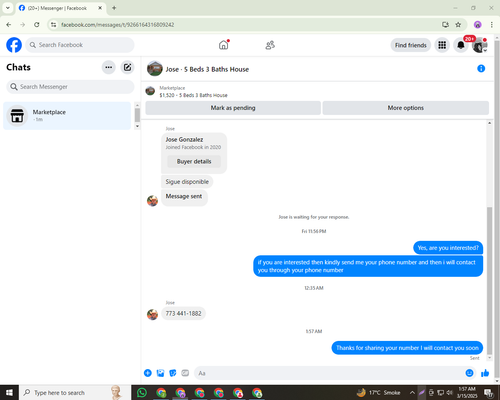Open the Windows Start menu

tap(9, 393)
